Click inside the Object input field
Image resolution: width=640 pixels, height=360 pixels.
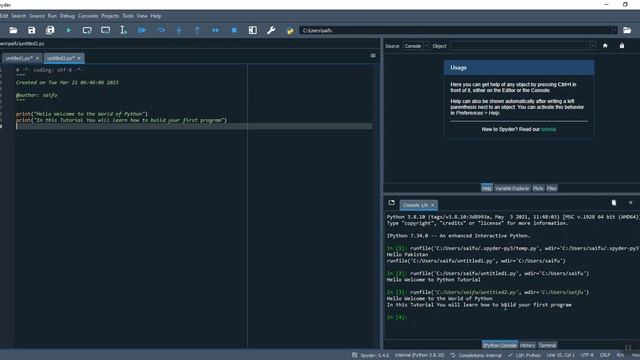(520, 46)
